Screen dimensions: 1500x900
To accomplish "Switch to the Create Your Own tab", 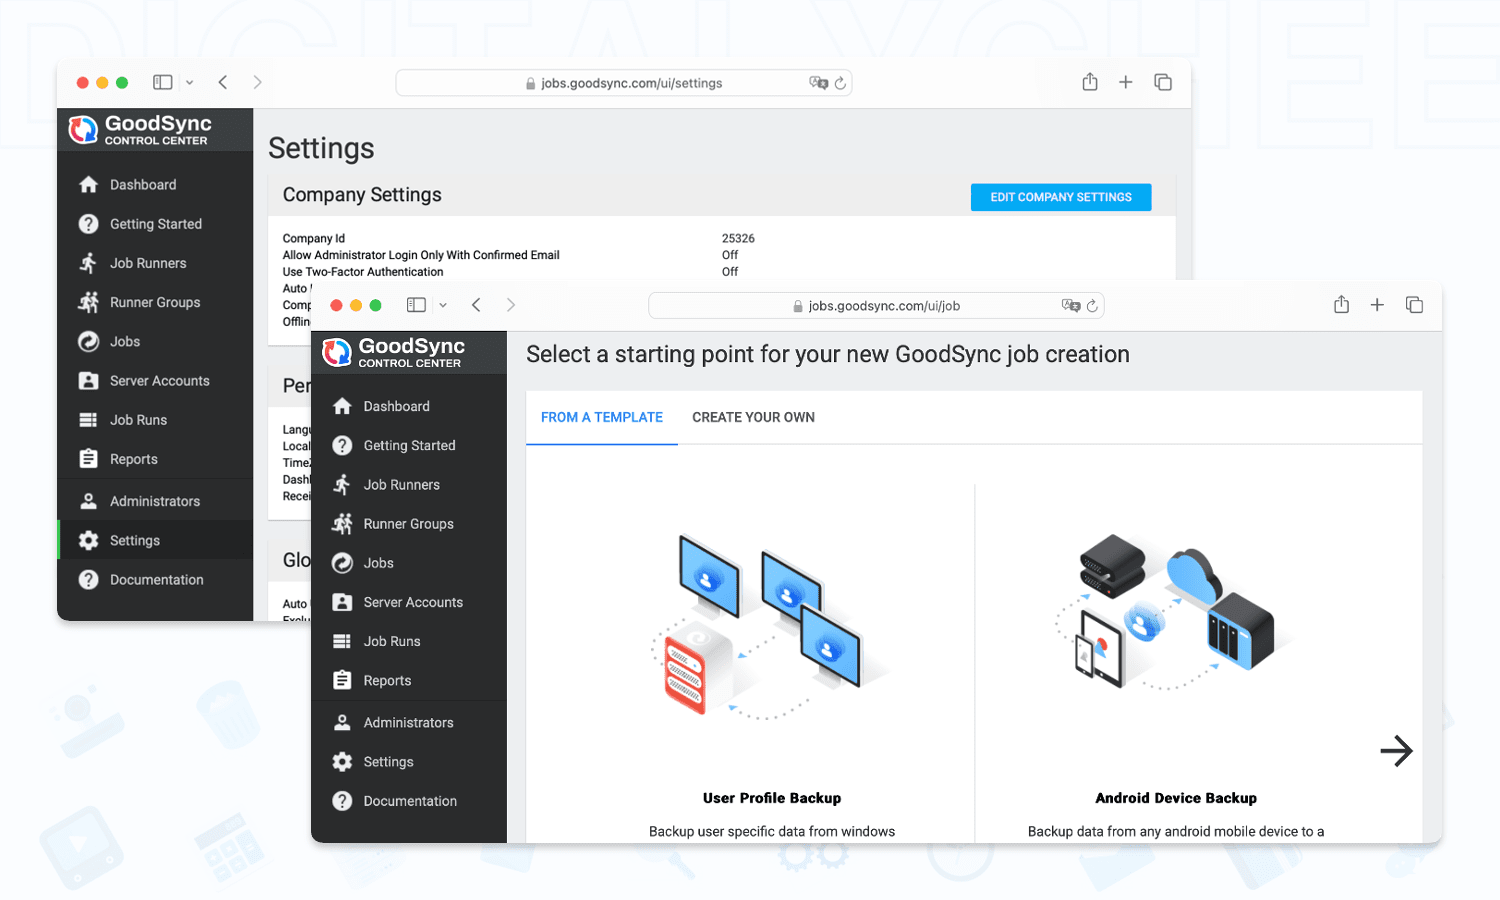I will coord(753,417).
